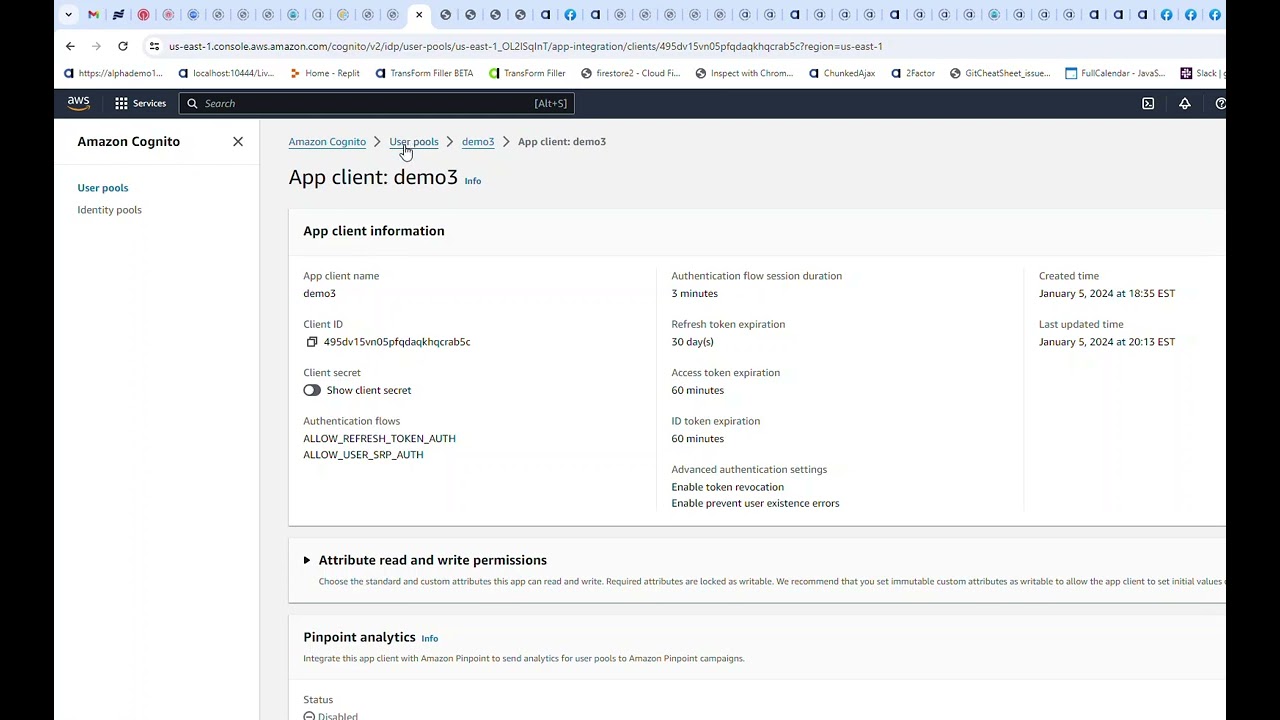
Task: Switch to the blue wave icon tab
Action: 118,15
